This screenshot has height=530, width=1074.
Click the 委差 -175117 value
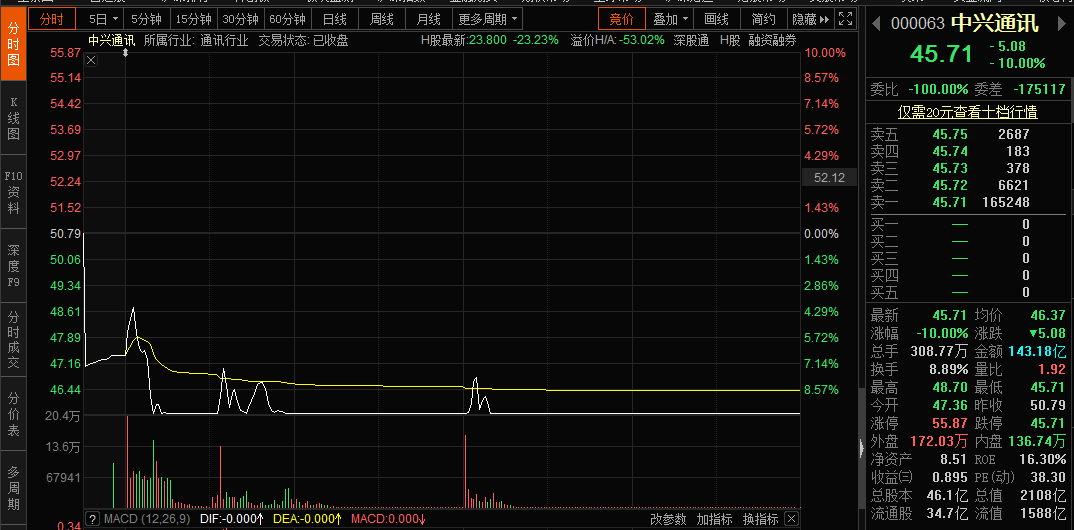[1038, 89]
